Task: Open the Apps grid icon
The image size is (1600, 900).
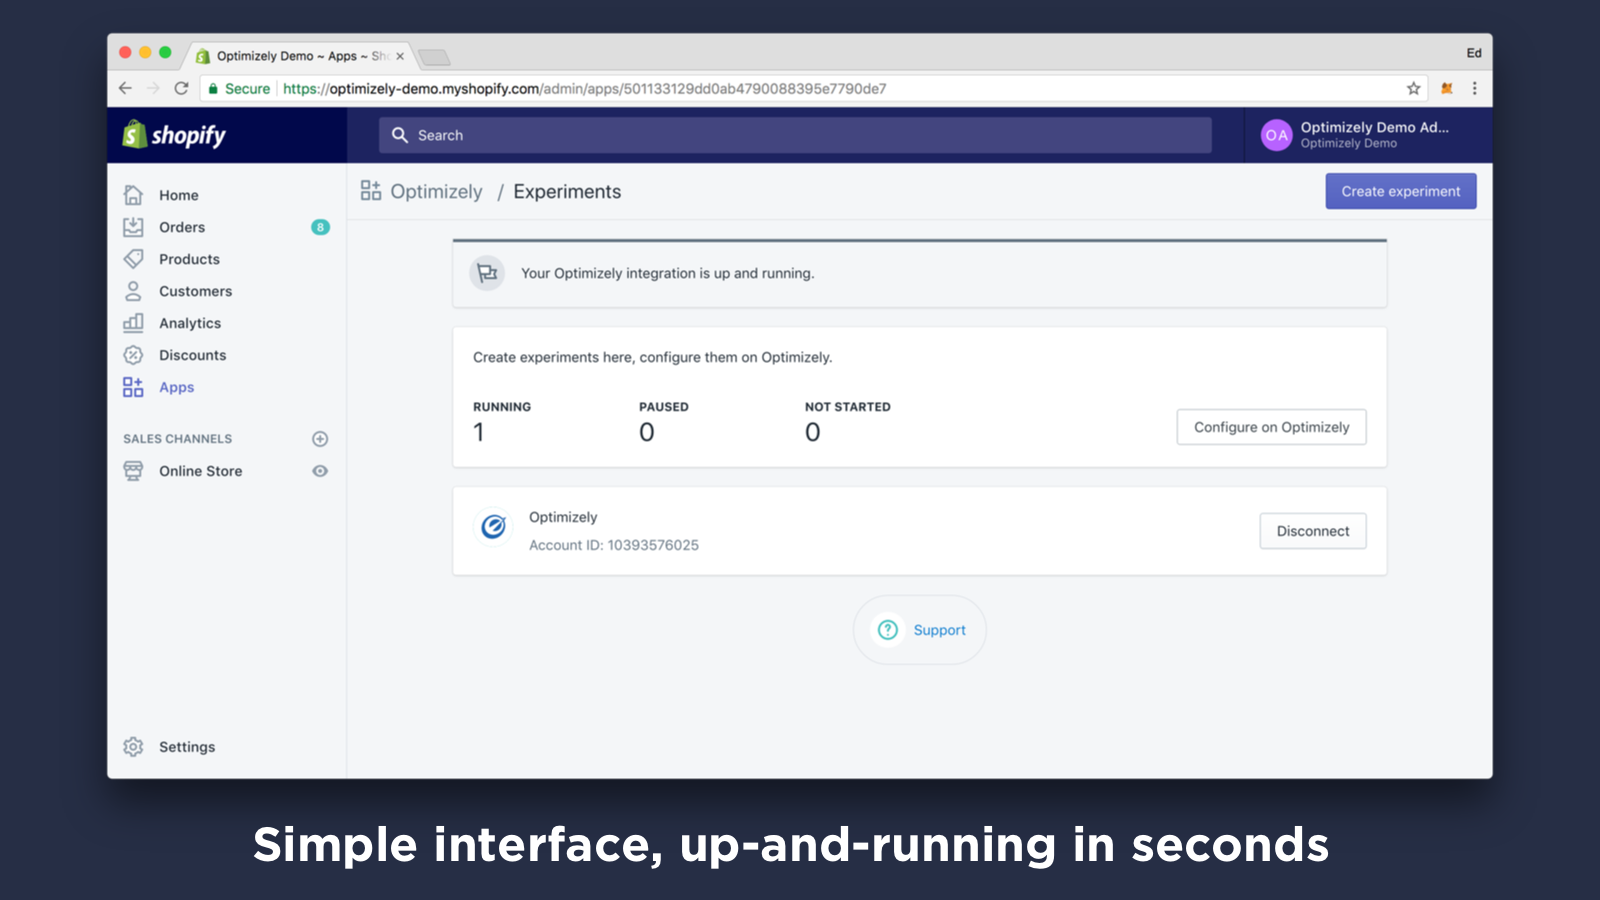Action: point(133,387)
